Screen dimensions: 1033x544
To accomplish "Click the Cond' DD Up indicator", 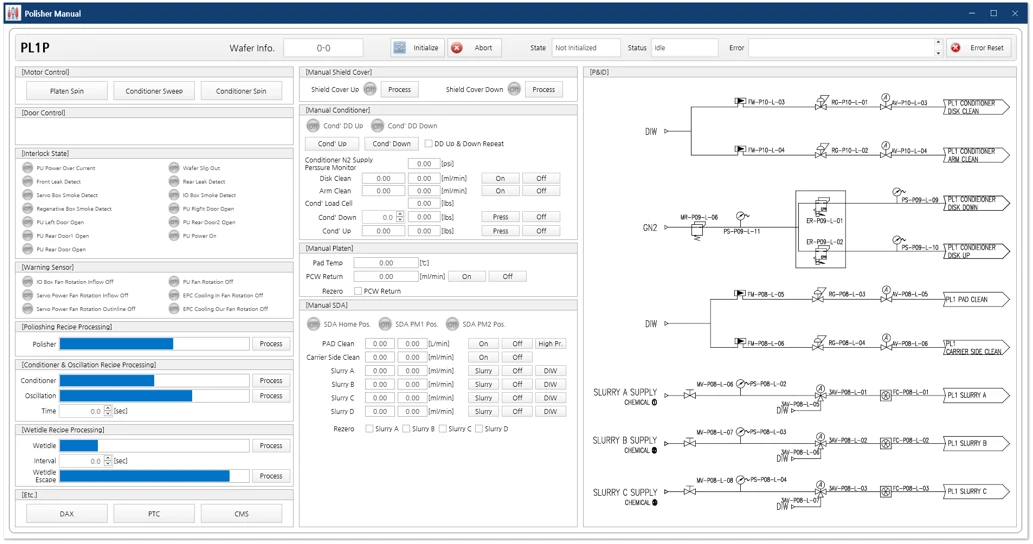I will pyautogui.click(x=313, y=126).
